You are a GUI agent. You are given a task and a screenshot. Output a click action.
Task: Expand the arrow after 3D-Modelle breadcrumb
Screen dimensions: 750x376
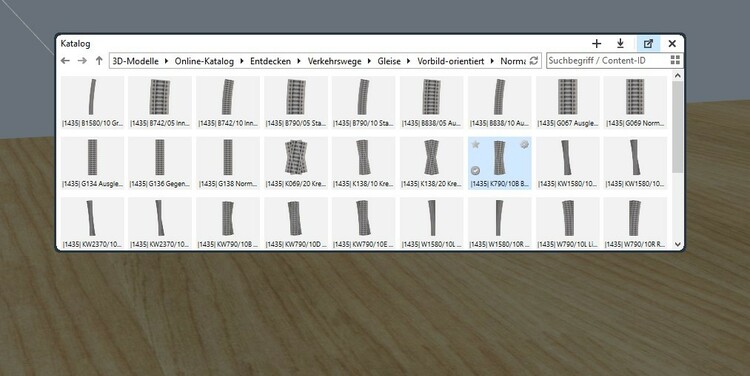(x=166, y=61)
